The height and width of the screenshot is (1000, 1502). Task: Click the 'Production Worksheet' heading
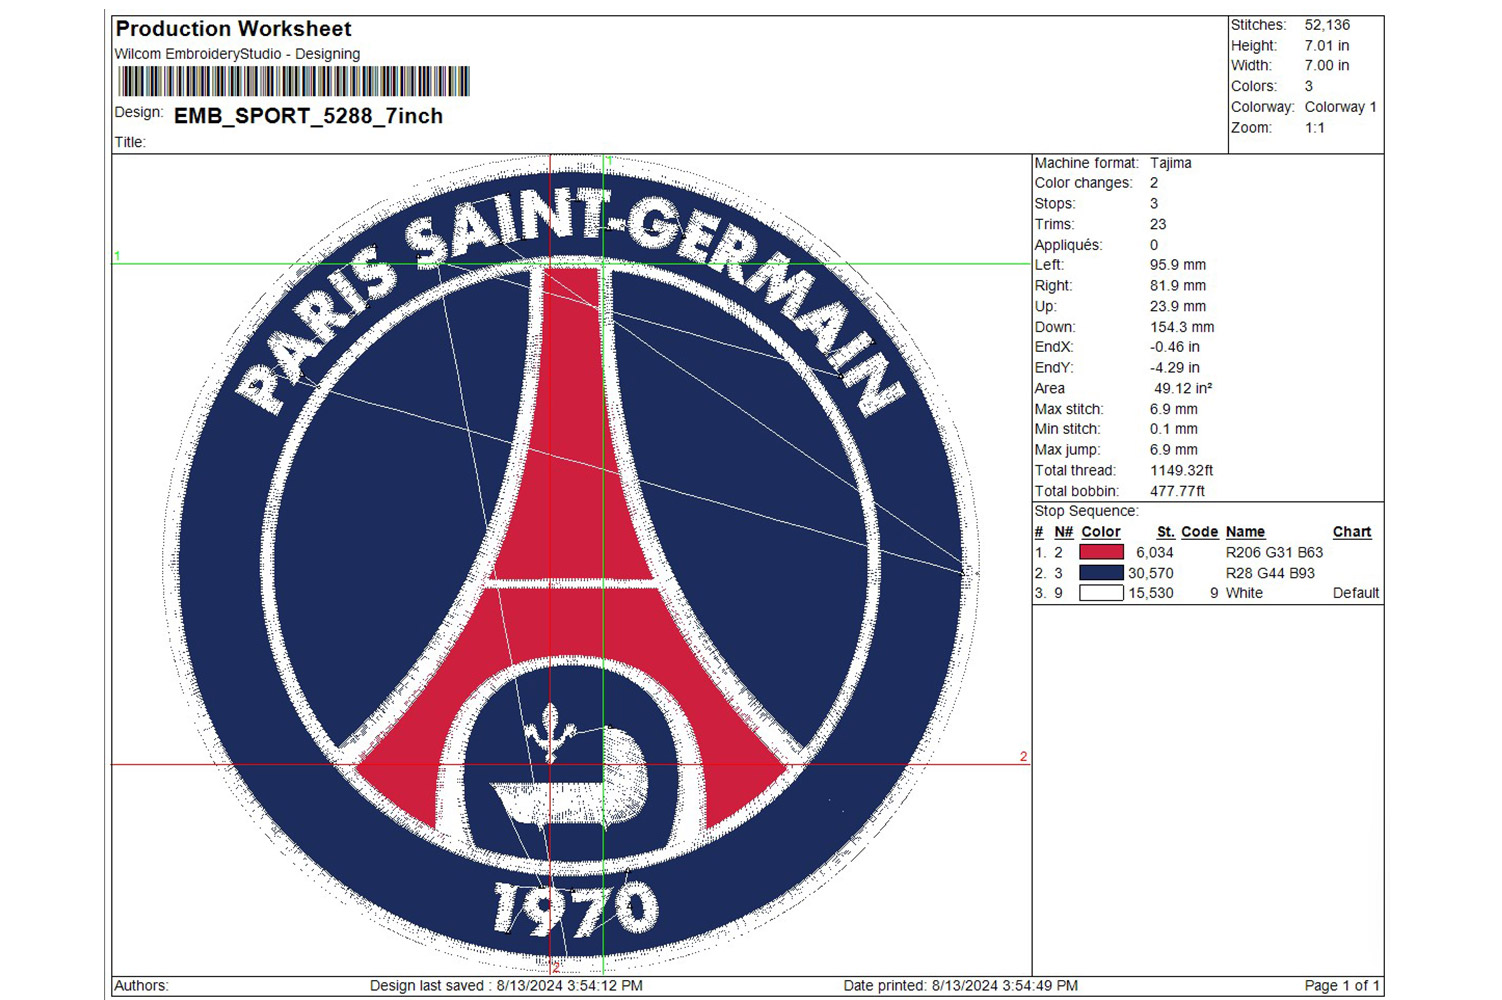[x=233, y=29]
